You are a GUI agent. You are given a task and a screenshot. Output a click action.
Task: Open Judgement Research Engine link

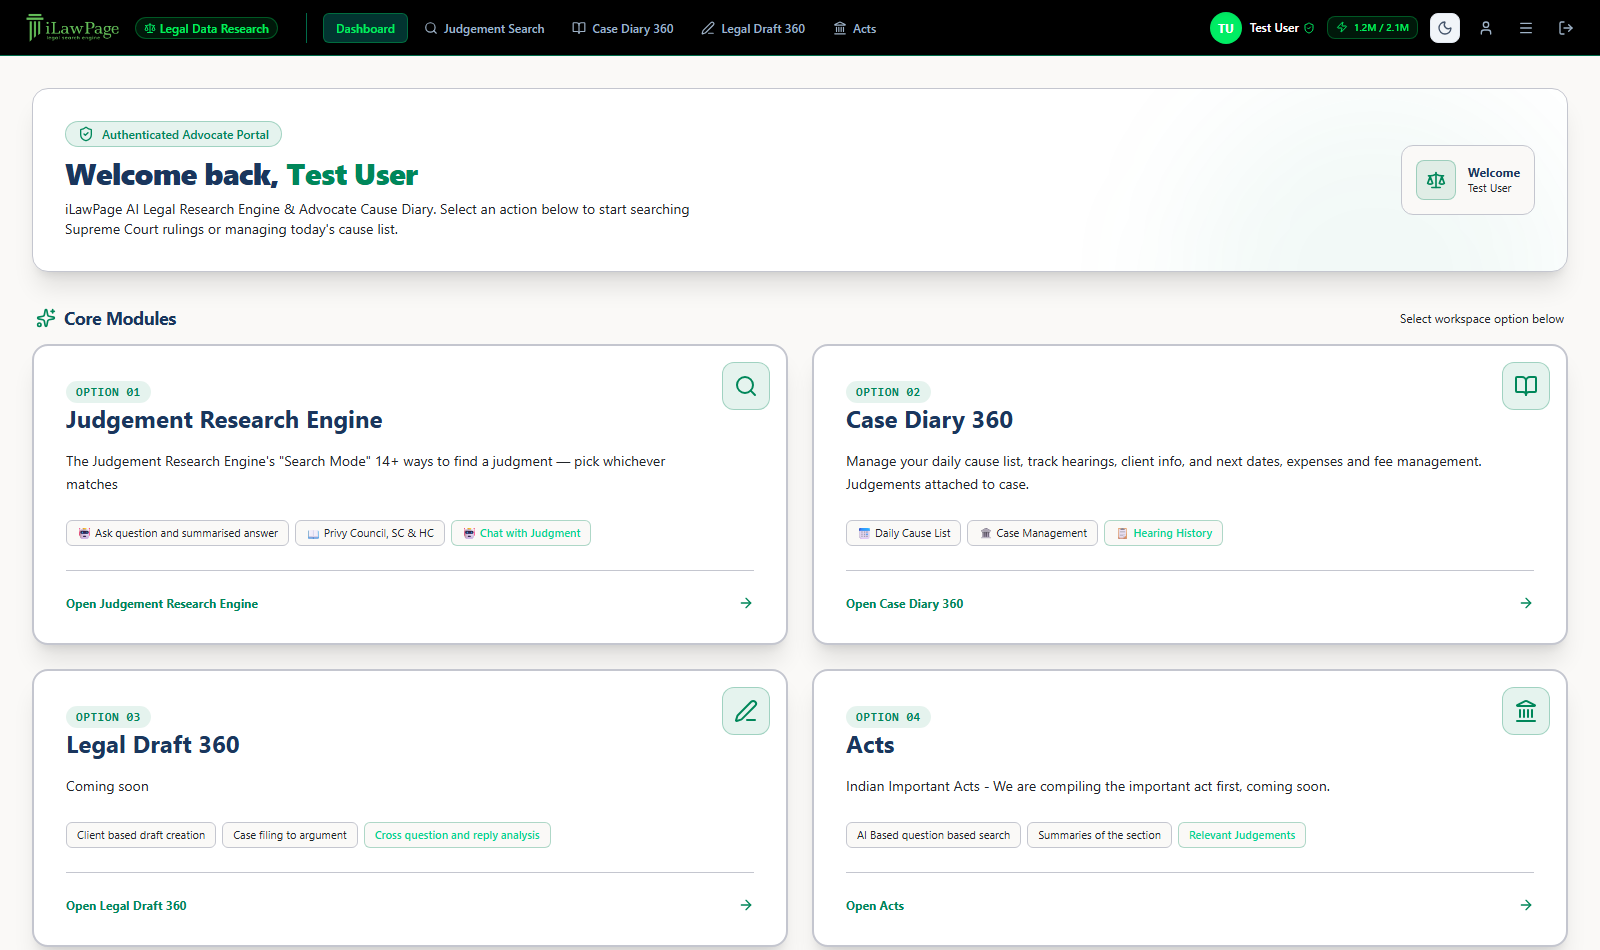point(162,604)
